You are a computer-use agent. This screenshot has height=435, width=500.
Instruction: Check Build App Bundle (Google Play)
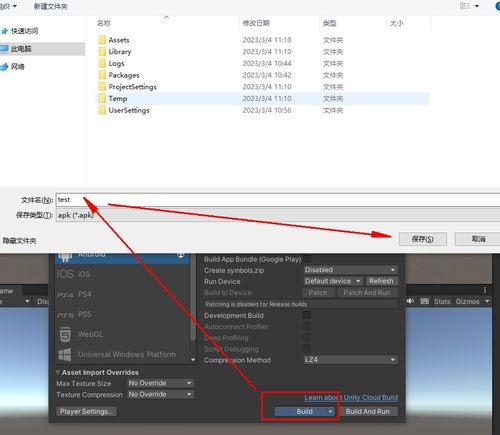[307, 259]
